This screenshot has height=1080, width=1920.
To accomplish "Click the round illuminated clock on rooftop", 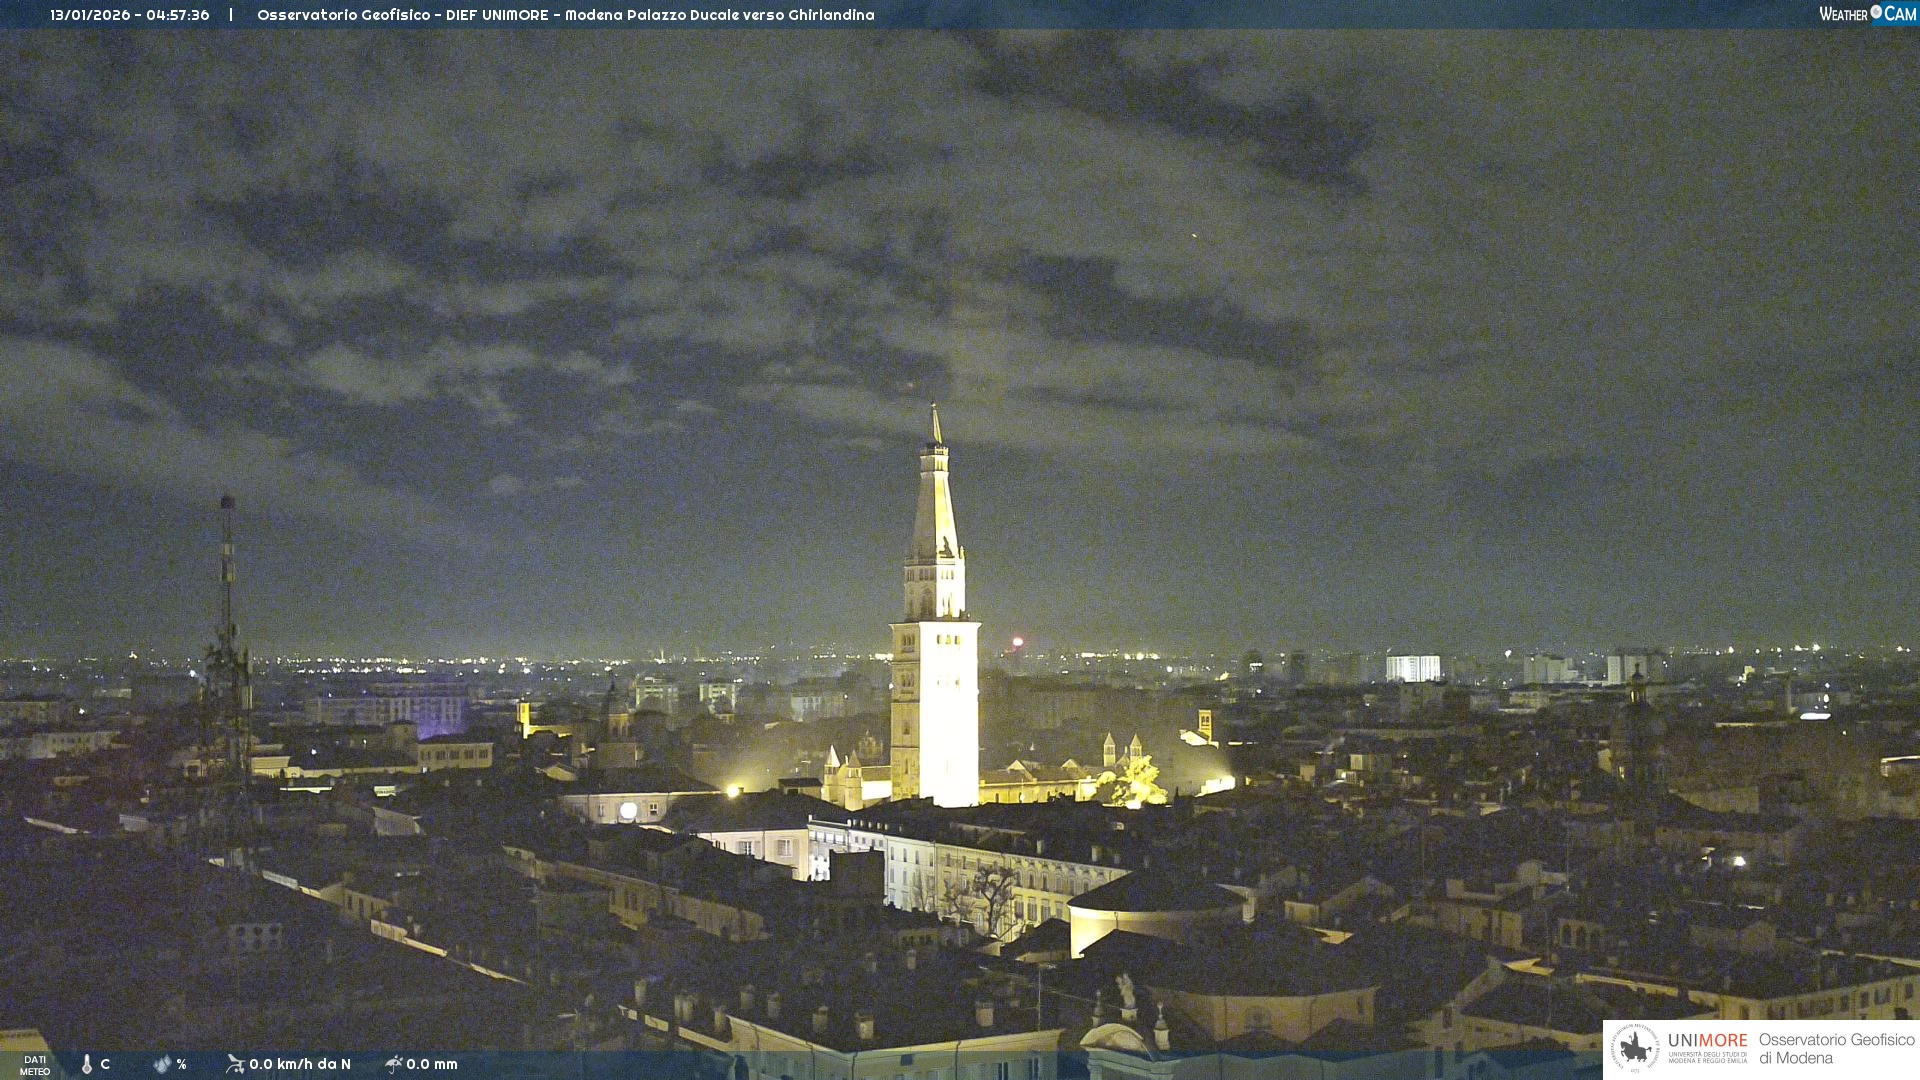I will point(628,811).
